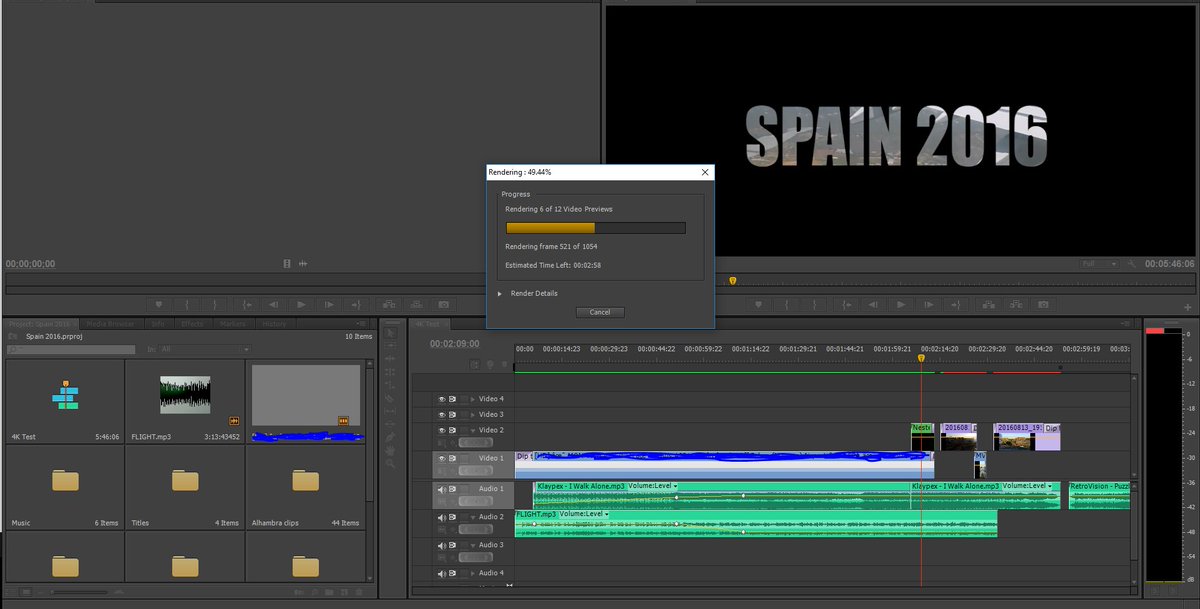The image size is (1200, 609).
Task: Select the Zoom tool in tools panel
Action: (390, 464)
